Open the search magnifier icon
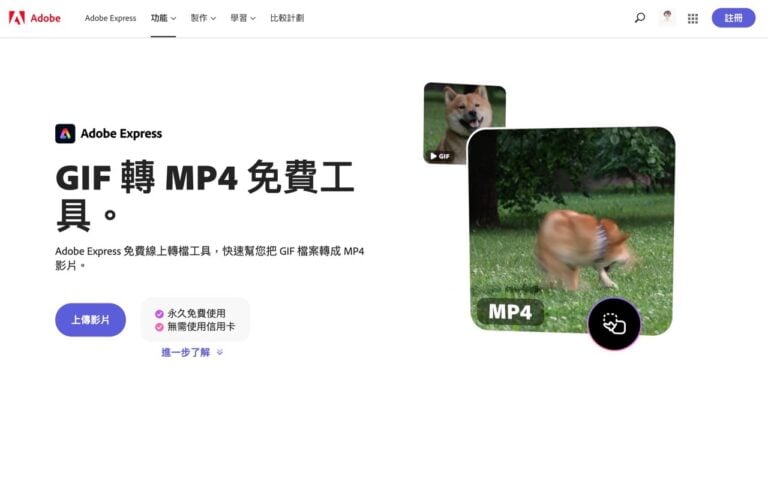Image resolution: width=768 pixels, height=481 pixels. [640, 18]
